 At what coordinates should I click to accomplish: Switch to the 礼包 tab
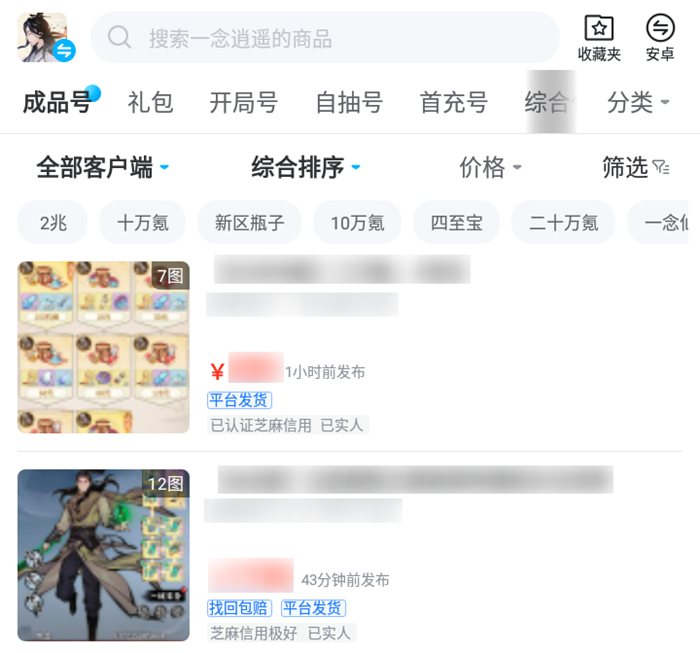click(x=150, y=102)
